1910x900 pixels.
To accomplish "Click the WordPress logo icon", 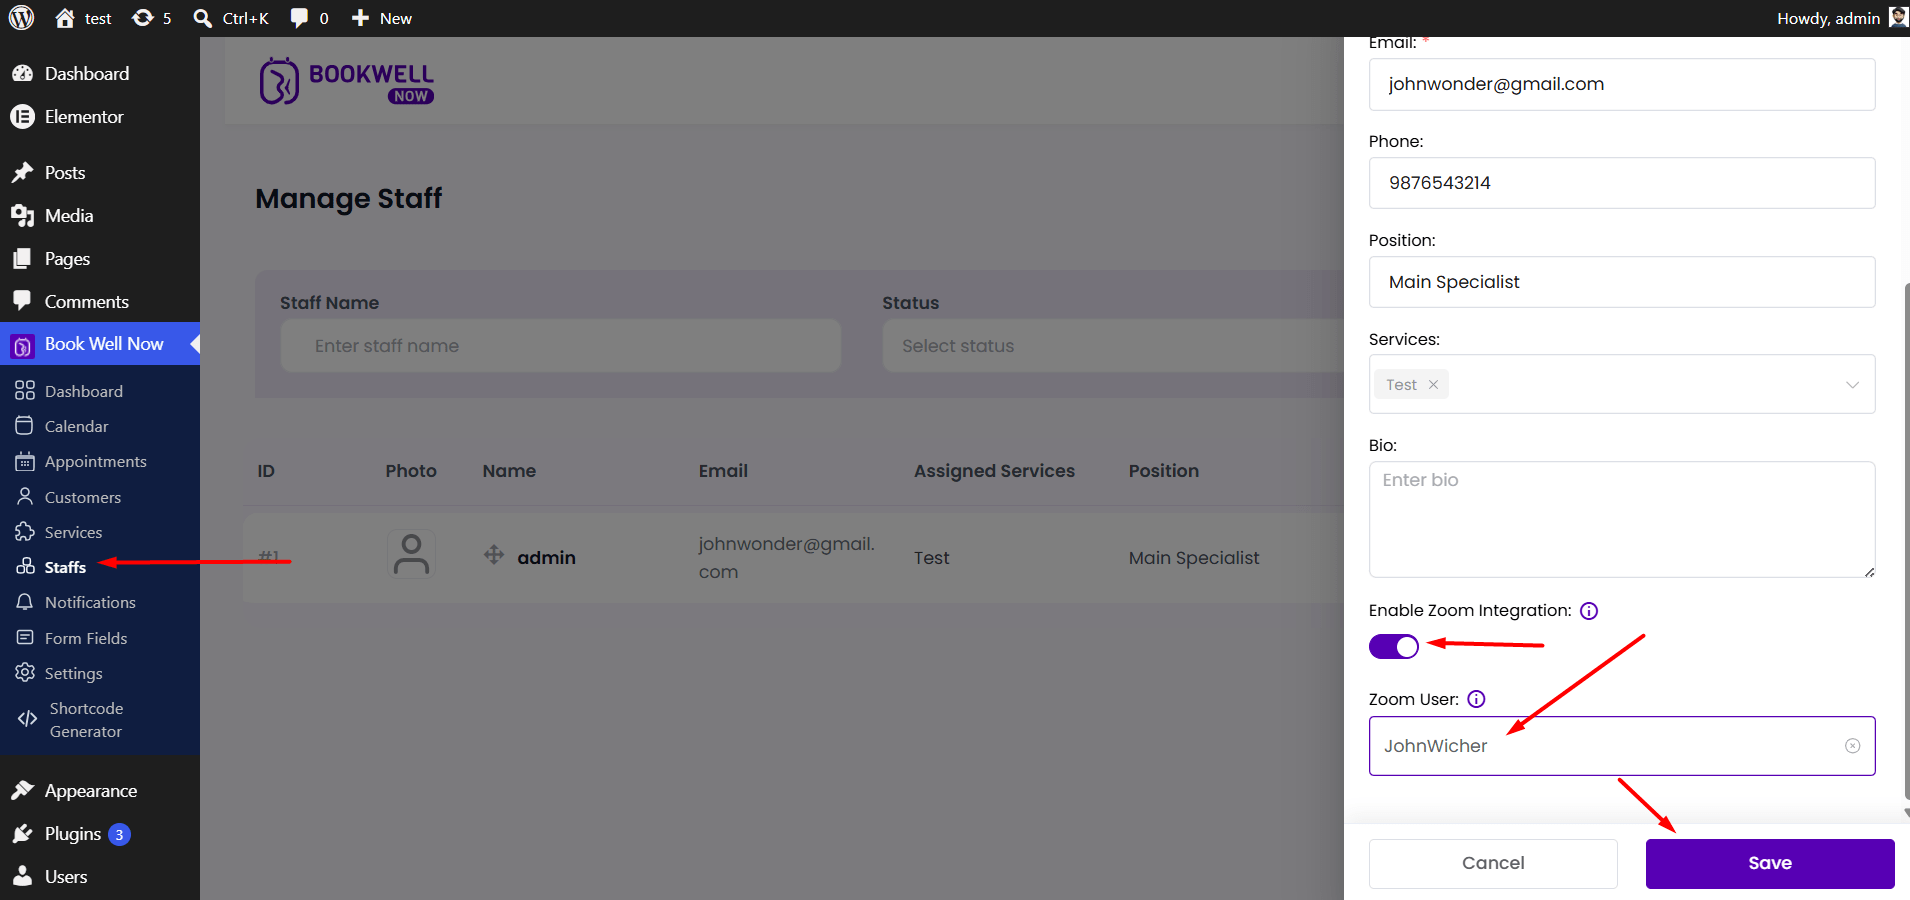I will (x=21, y=18).
